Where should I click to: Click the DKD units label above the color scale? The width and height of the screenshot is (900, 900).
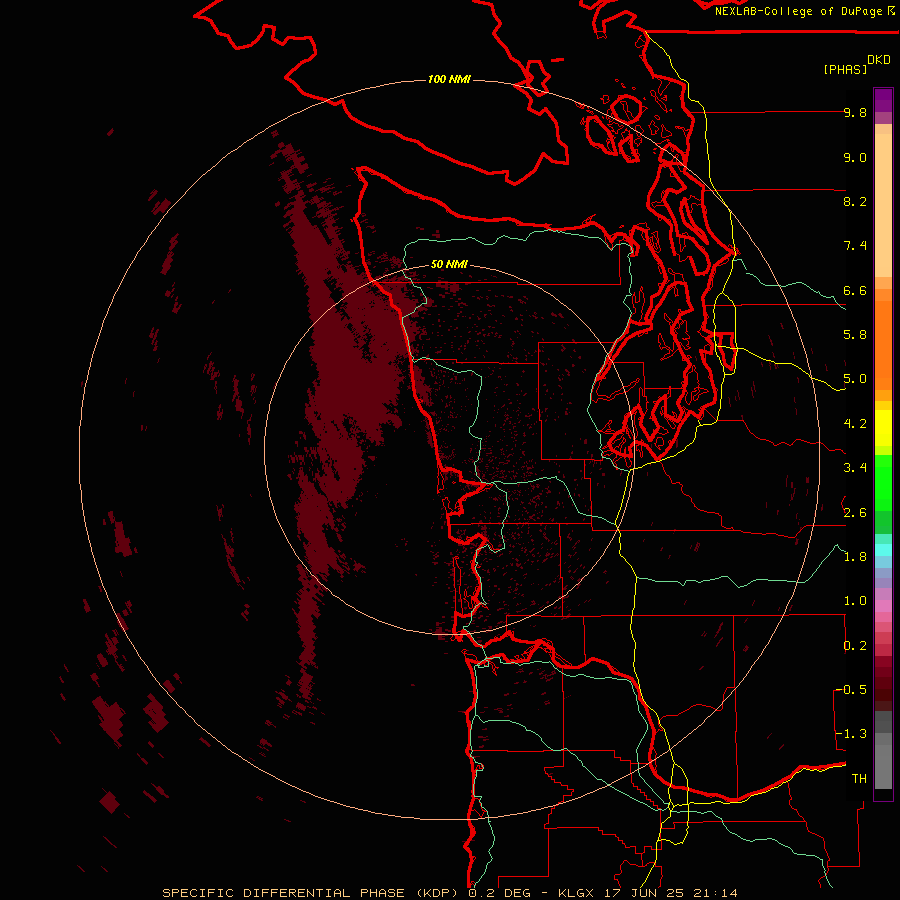pyautogui.click(x=878, y=60)
